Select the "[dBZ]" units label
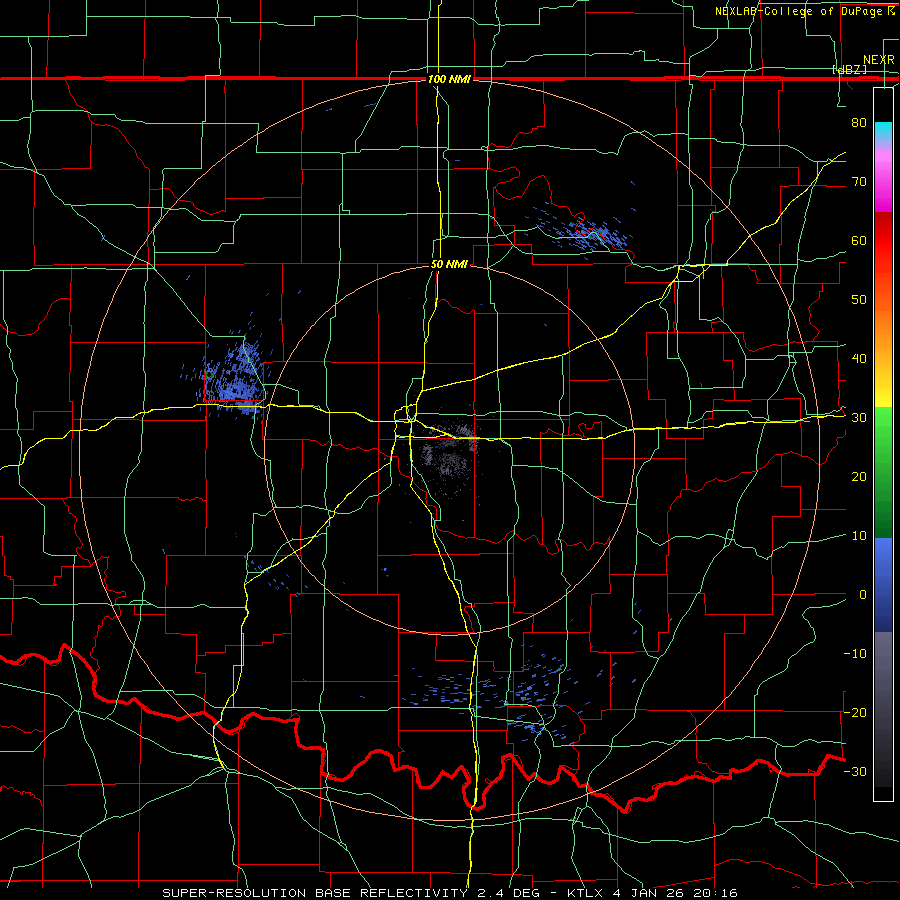 850,69
